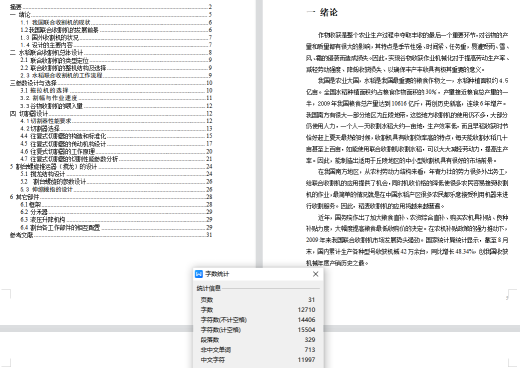Click the WPS icon in 字数统计 title bar

(199, 274)
